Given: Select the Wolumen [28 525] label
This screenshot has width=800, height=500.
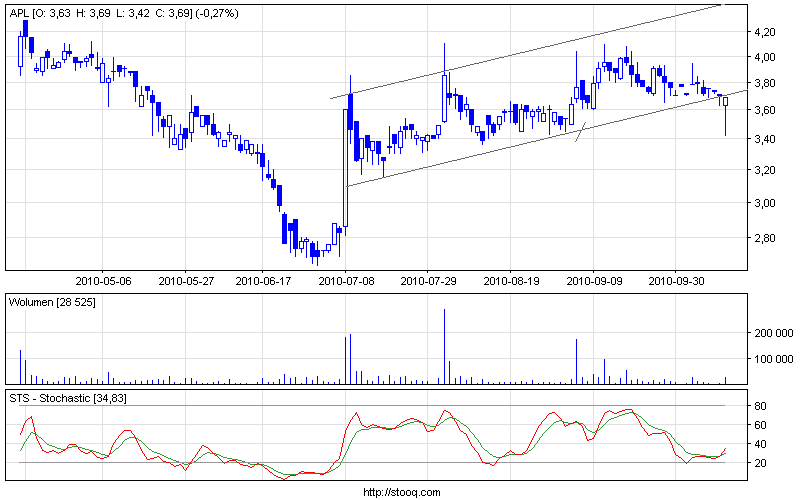Looking at the screenshot, I should pos(52,302).
